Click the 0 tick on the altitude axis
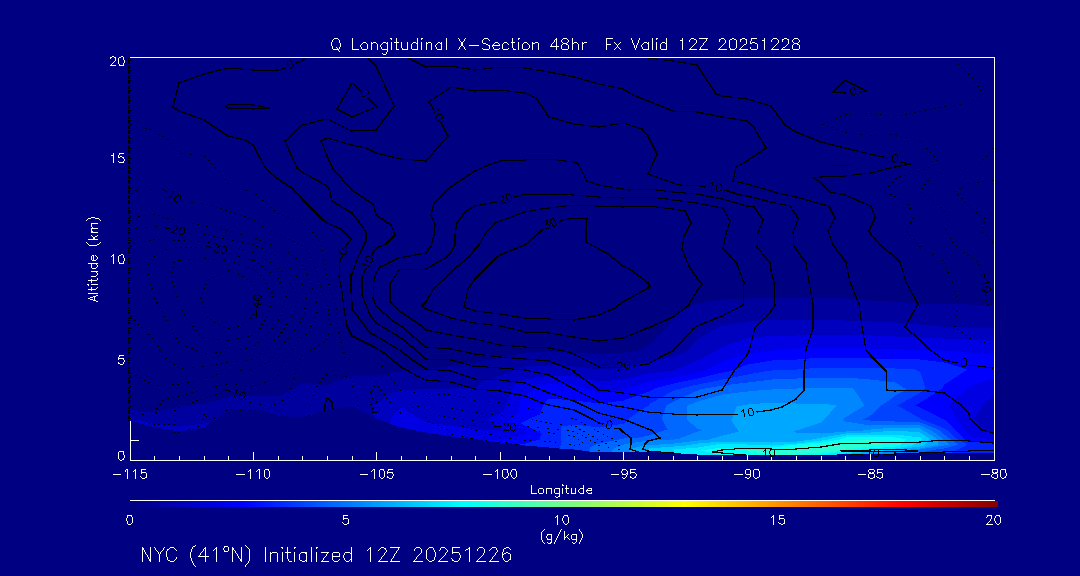 (121, 455)
